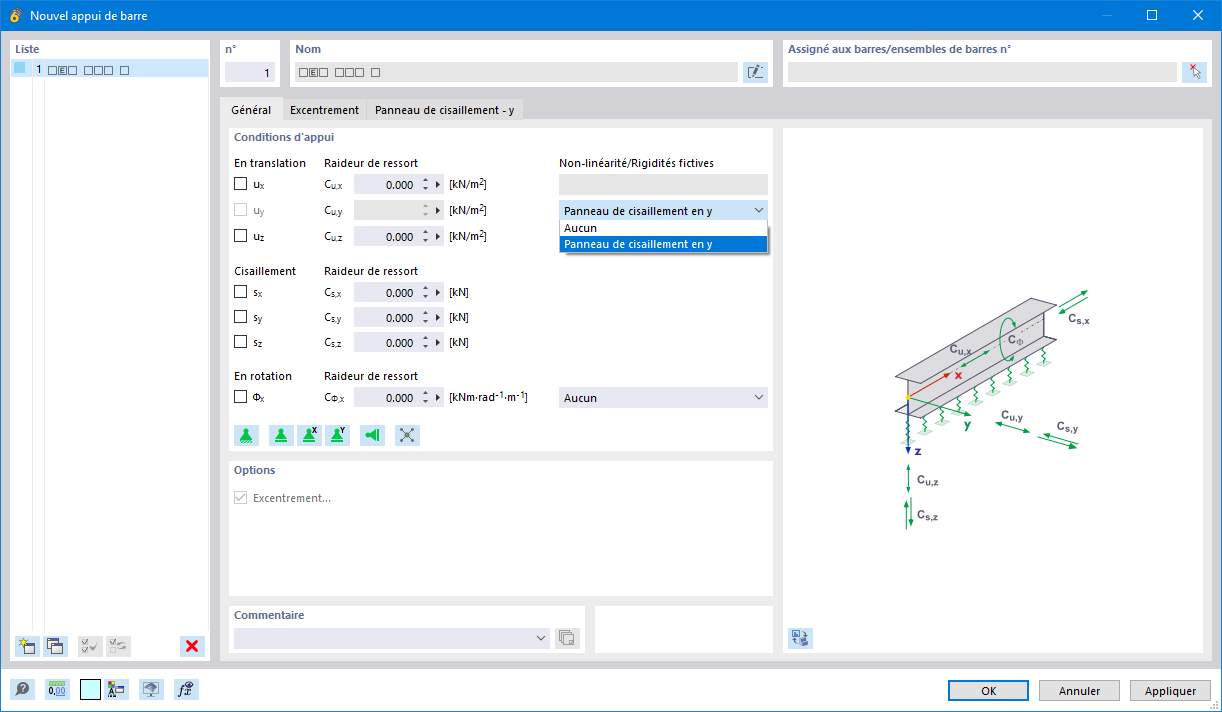Click the view settings icon below the beam diagram
The width and height of the screenshot is (1222, 712).
tap(800, 638)
